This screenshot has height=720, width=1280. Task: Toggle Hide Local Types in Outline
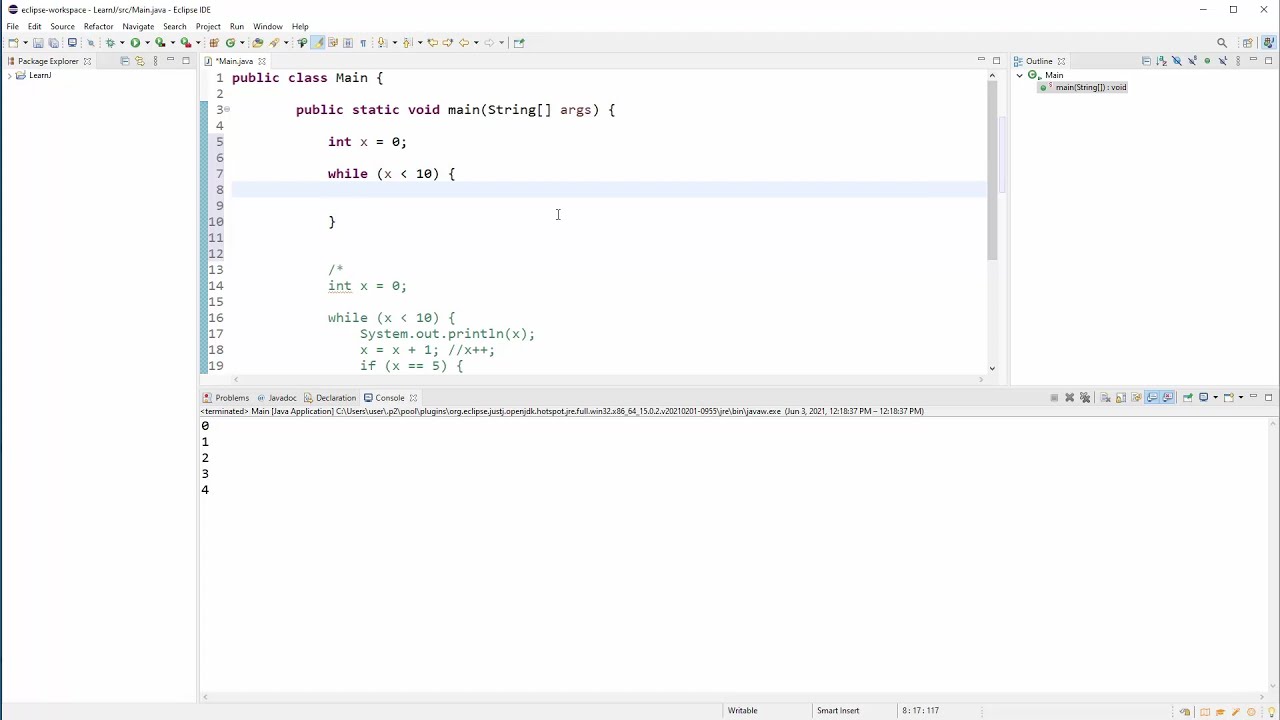pos(1223,61)
